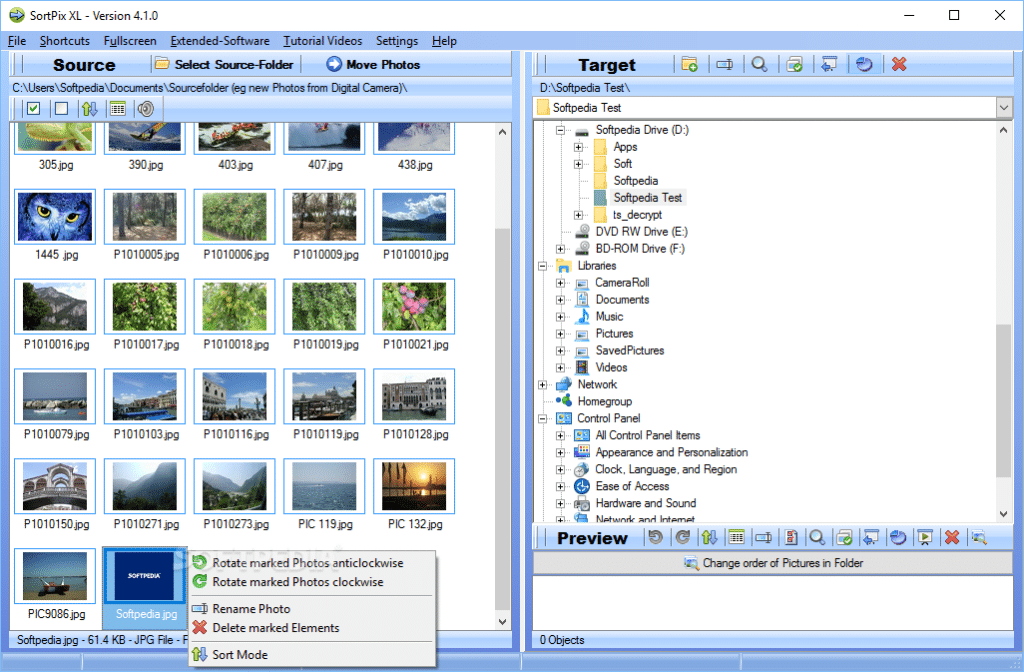Click the empty deselect-all checkbox in Source toolbar
This screenshot has width=1024, height=672.
(x=61, y=108)
